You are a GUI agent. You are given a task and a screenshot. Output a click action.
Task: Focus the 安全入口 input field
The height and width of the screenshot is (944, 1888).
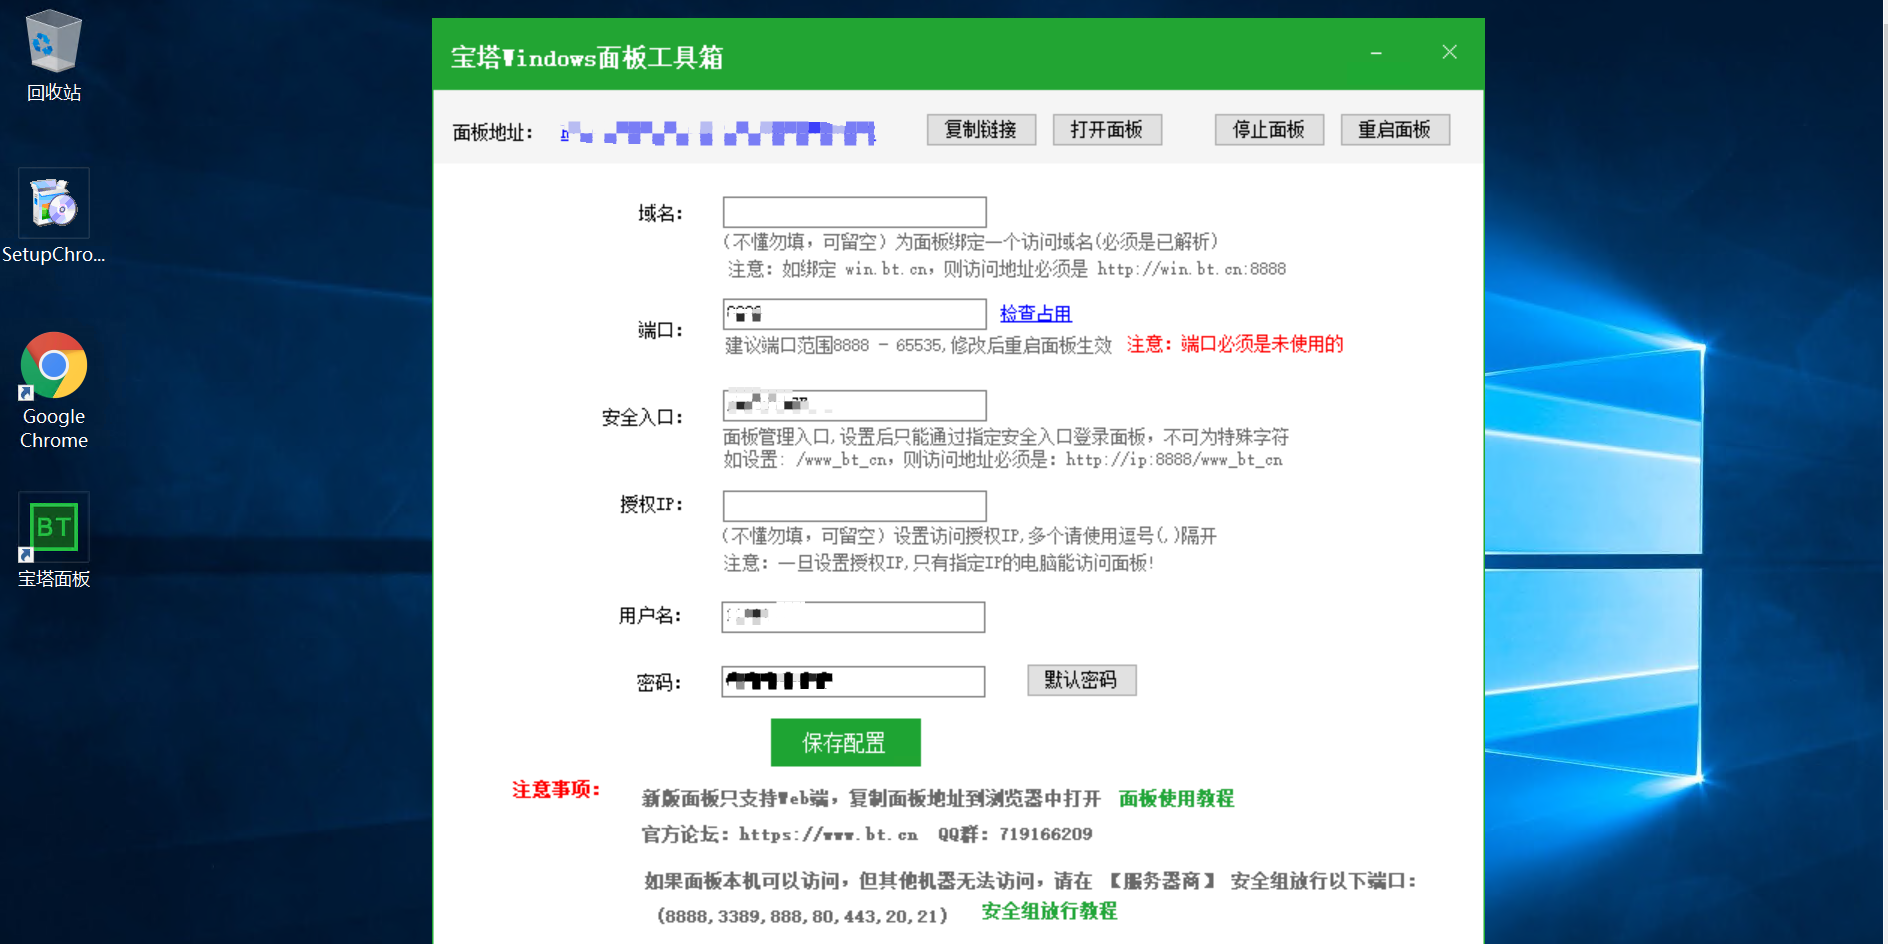click(x=855, y=405)
